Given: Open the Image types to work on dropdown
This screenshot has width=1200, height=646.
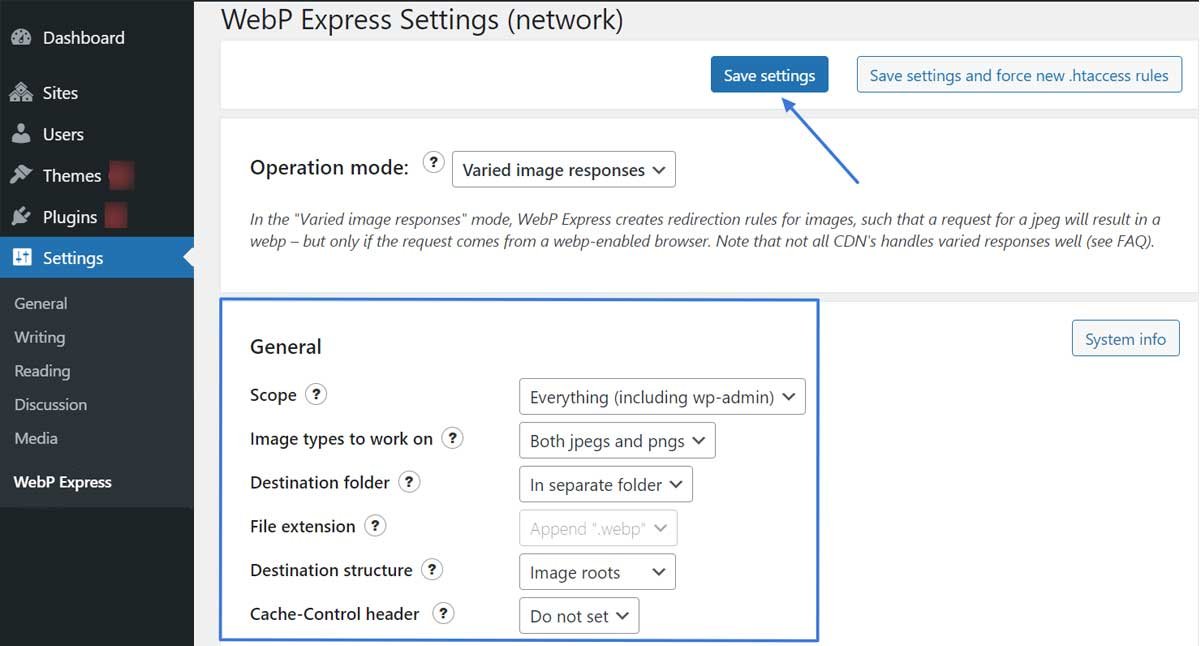Looking at the screenshot, I should tap(616, 440).
